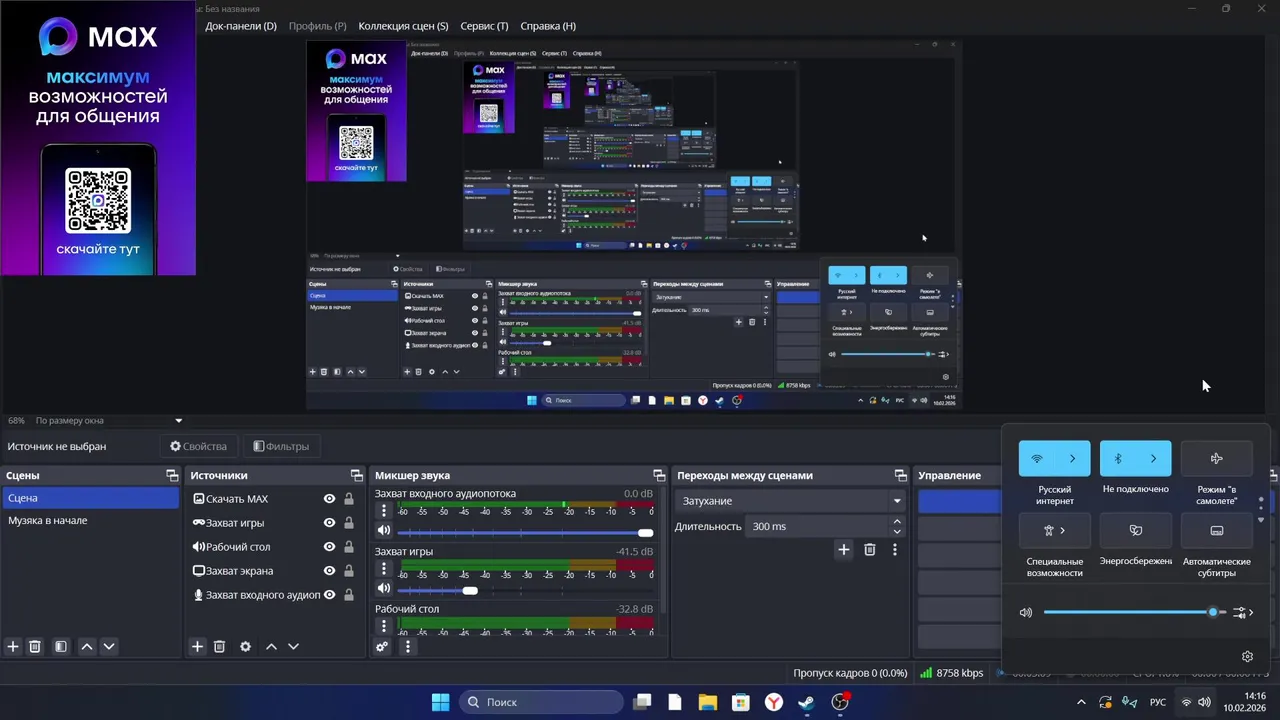The width and height of the screenshot is (1280, 720).
Task: Add a scene transition with the plus icon
Action: click(844, 549)
